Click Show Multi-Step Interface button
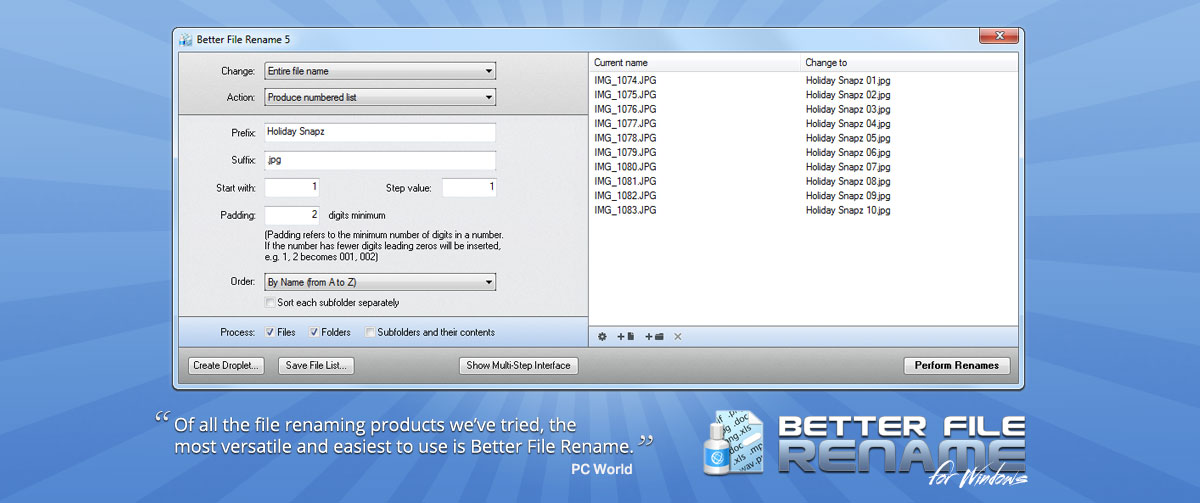Screen dimensions: 1200x503 tap(518, 365)
